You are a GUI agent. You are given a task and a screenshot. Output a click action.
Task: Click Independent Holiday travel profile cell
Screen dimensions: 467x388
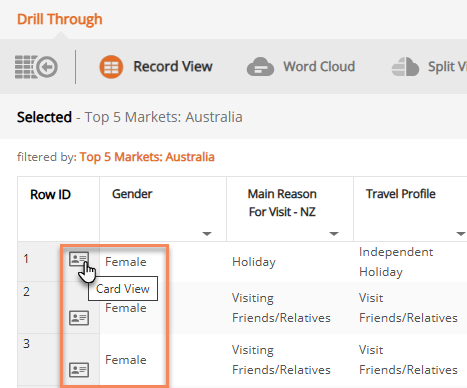click(x=396, y=262)
